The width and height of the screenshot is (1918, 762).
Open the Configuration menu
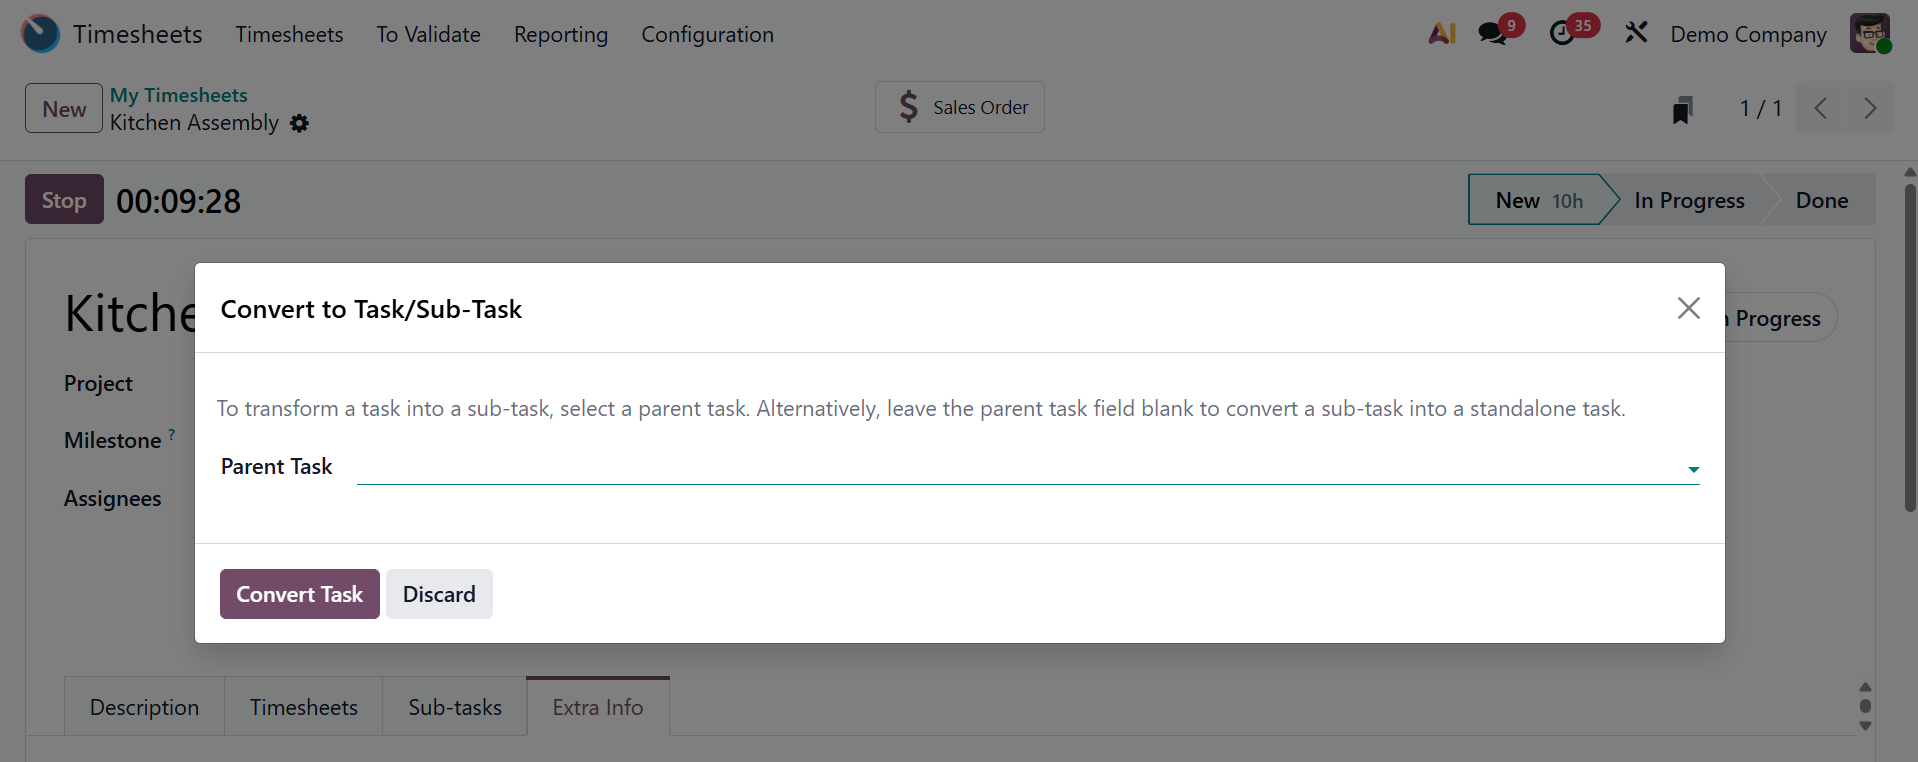pos(707,34)
